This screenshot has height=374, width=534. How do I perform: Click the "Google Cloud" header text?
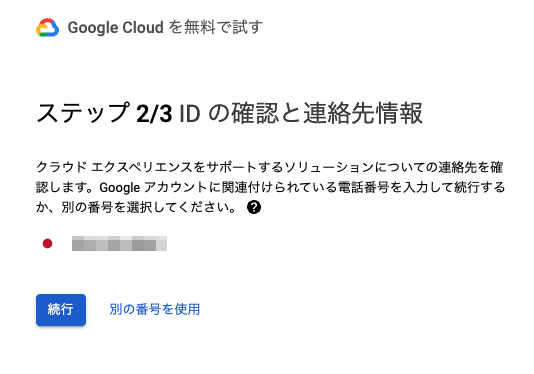click(116, 28)
